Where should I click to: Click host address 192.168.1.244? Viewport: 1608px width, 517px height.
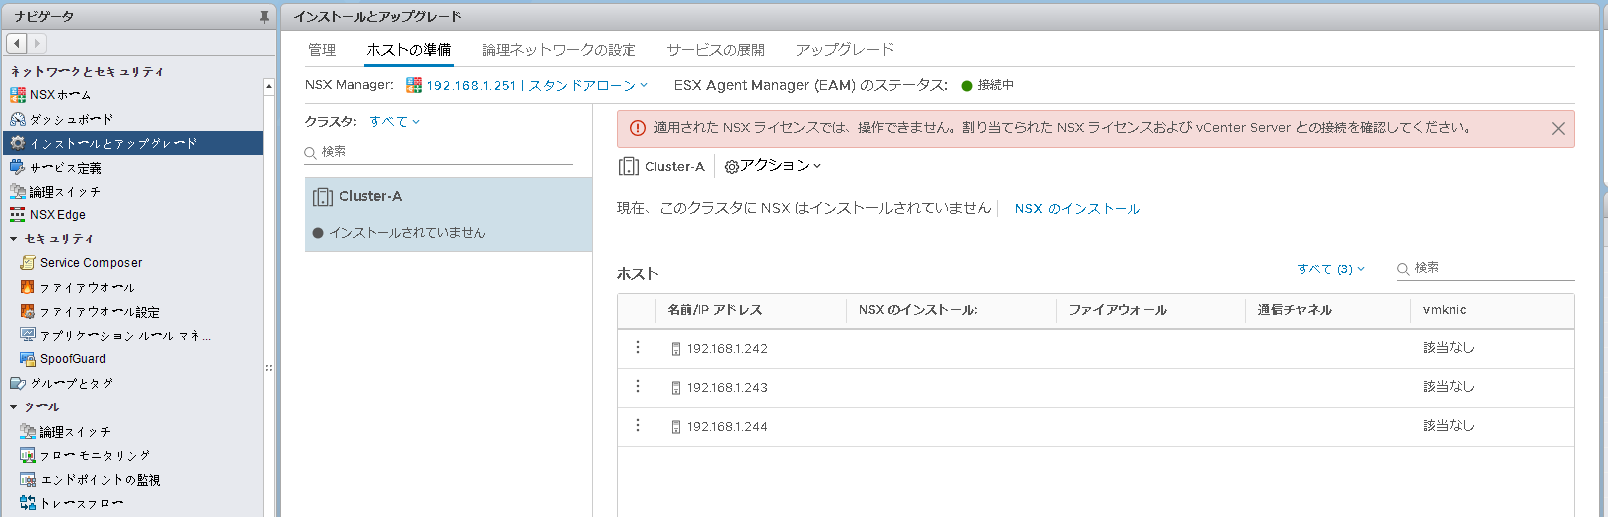click(727, 427)
